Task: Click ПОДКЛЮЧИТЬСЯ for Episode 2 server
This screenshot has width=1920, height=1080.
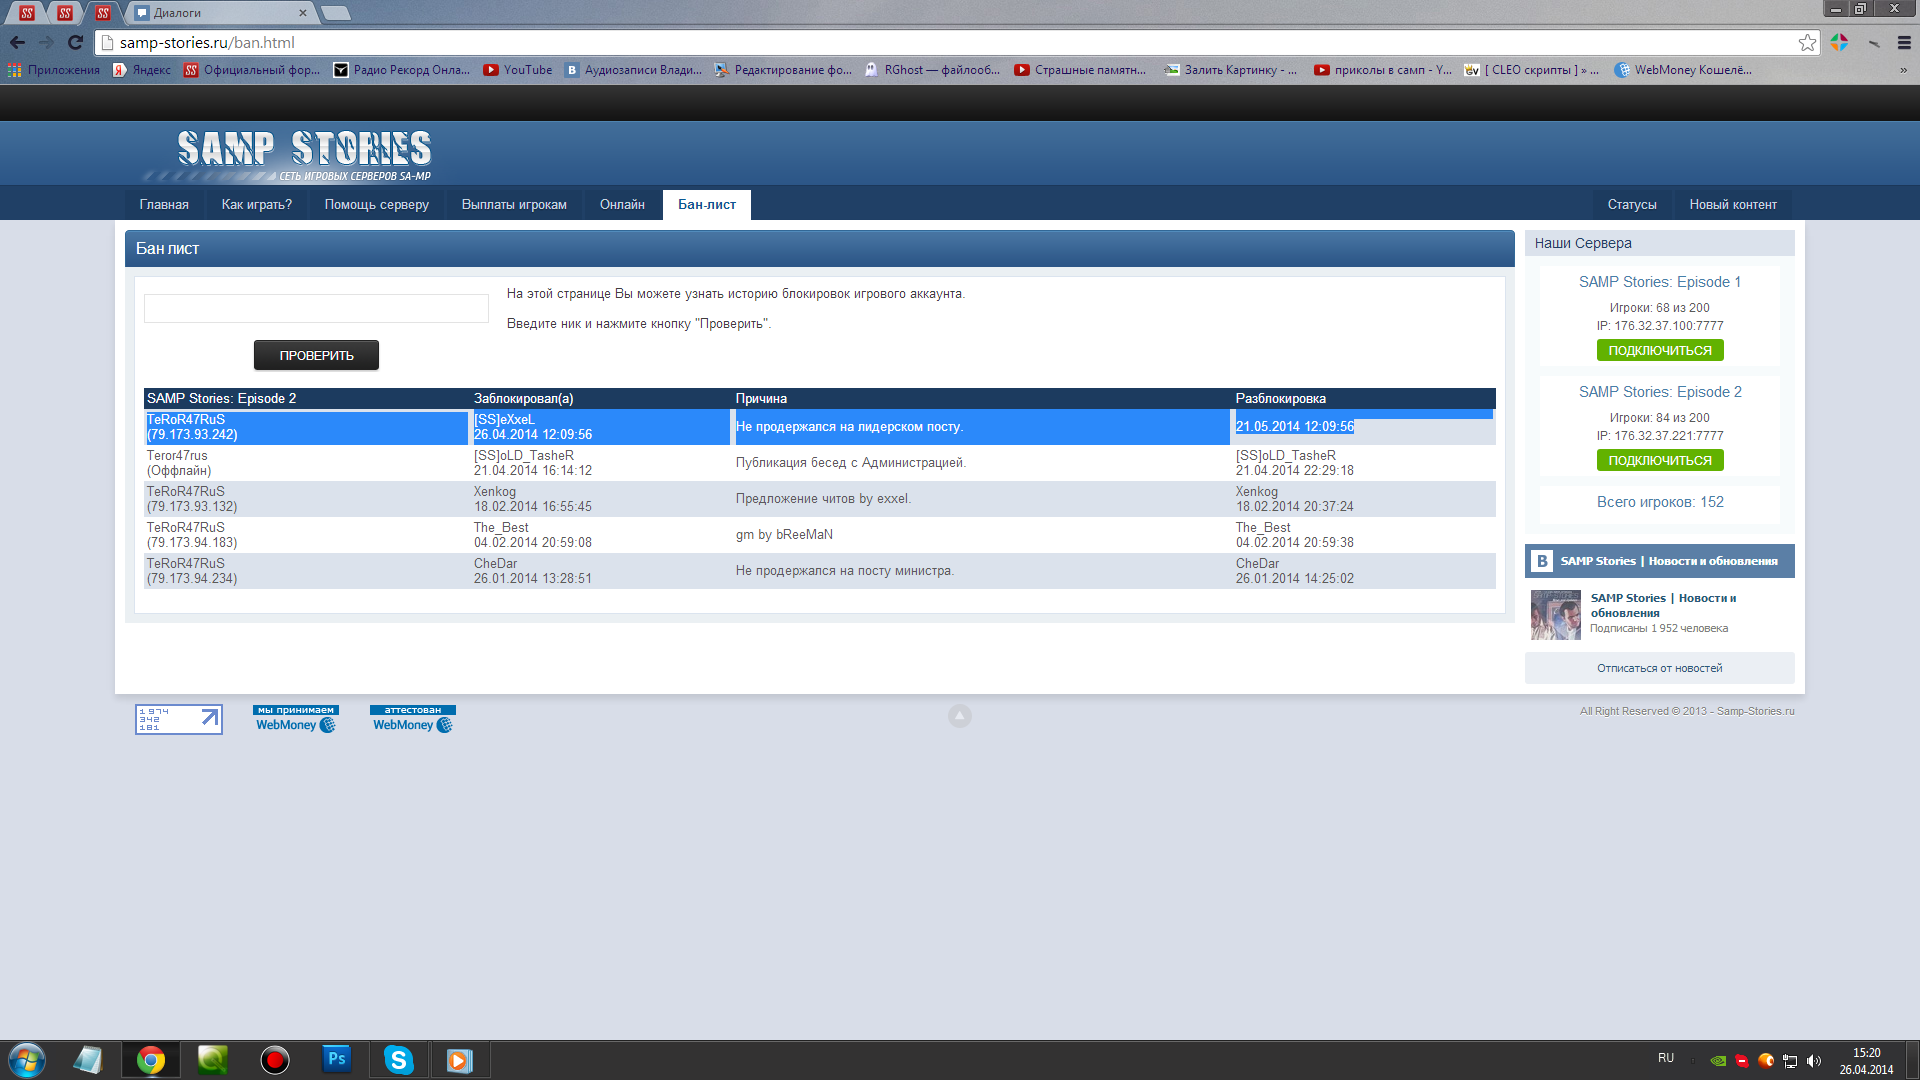Action: 1660,460
